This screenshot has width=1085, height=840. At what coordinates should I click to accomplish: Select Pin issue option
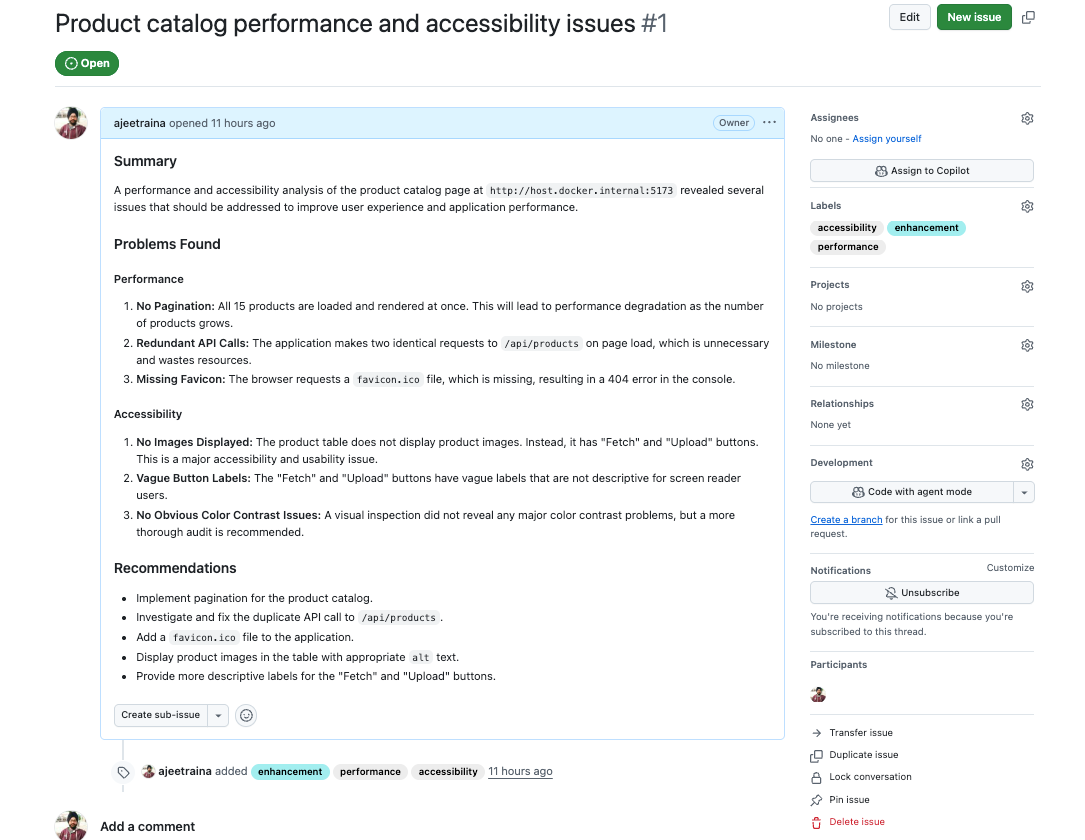(849, 800)
